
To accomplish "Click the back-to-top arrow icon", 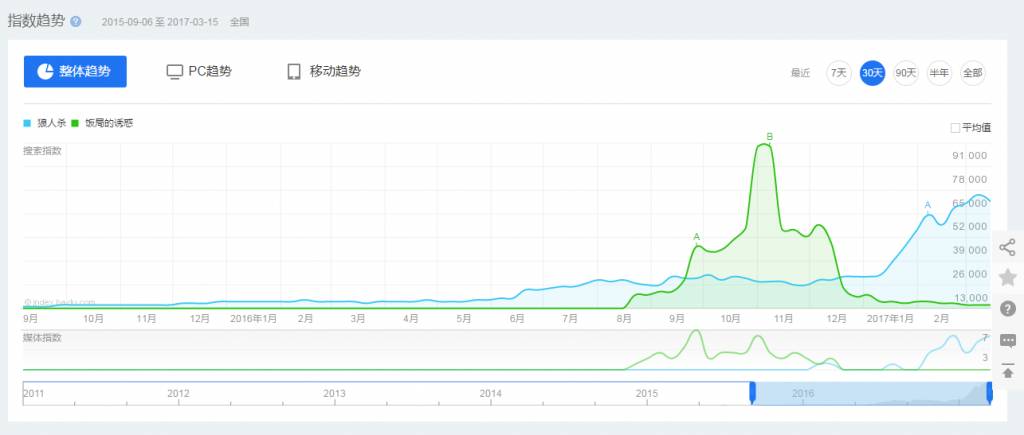I will click(x=1007, y=371).
